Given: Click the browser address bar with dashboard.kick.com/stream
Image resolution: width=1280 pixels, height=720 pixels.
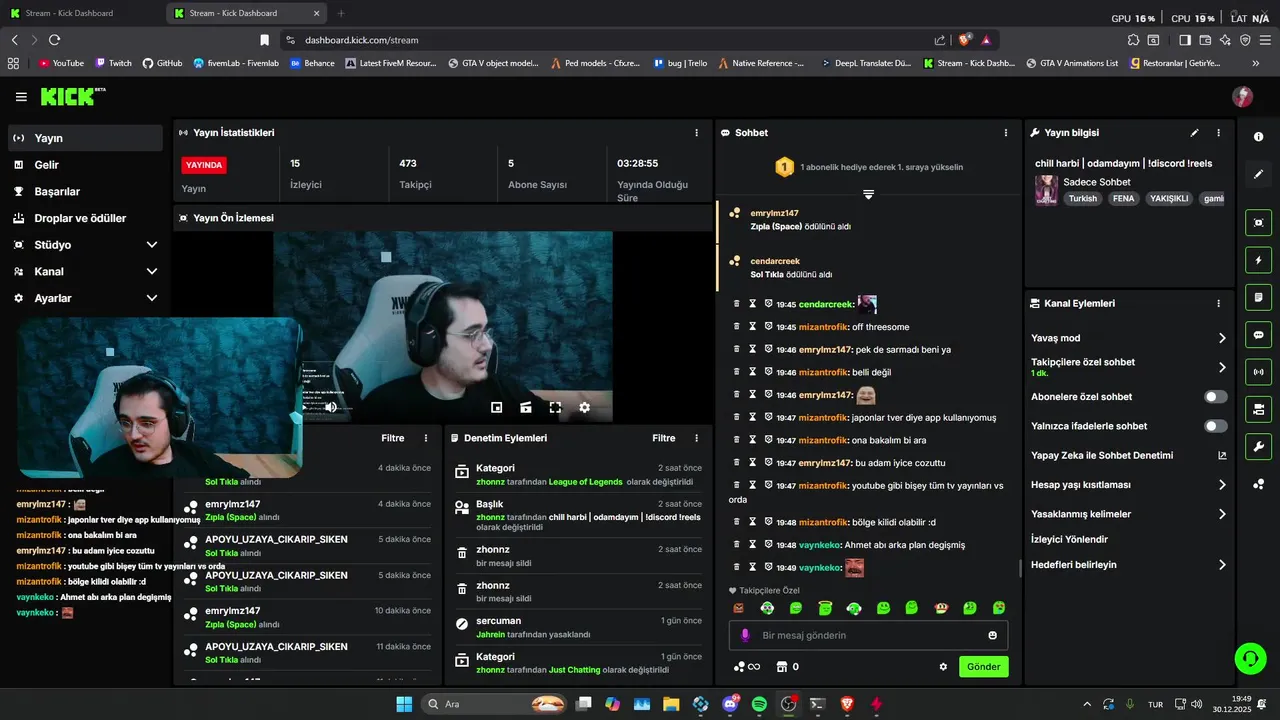Looking at the screenshot, I should point(610,40).
